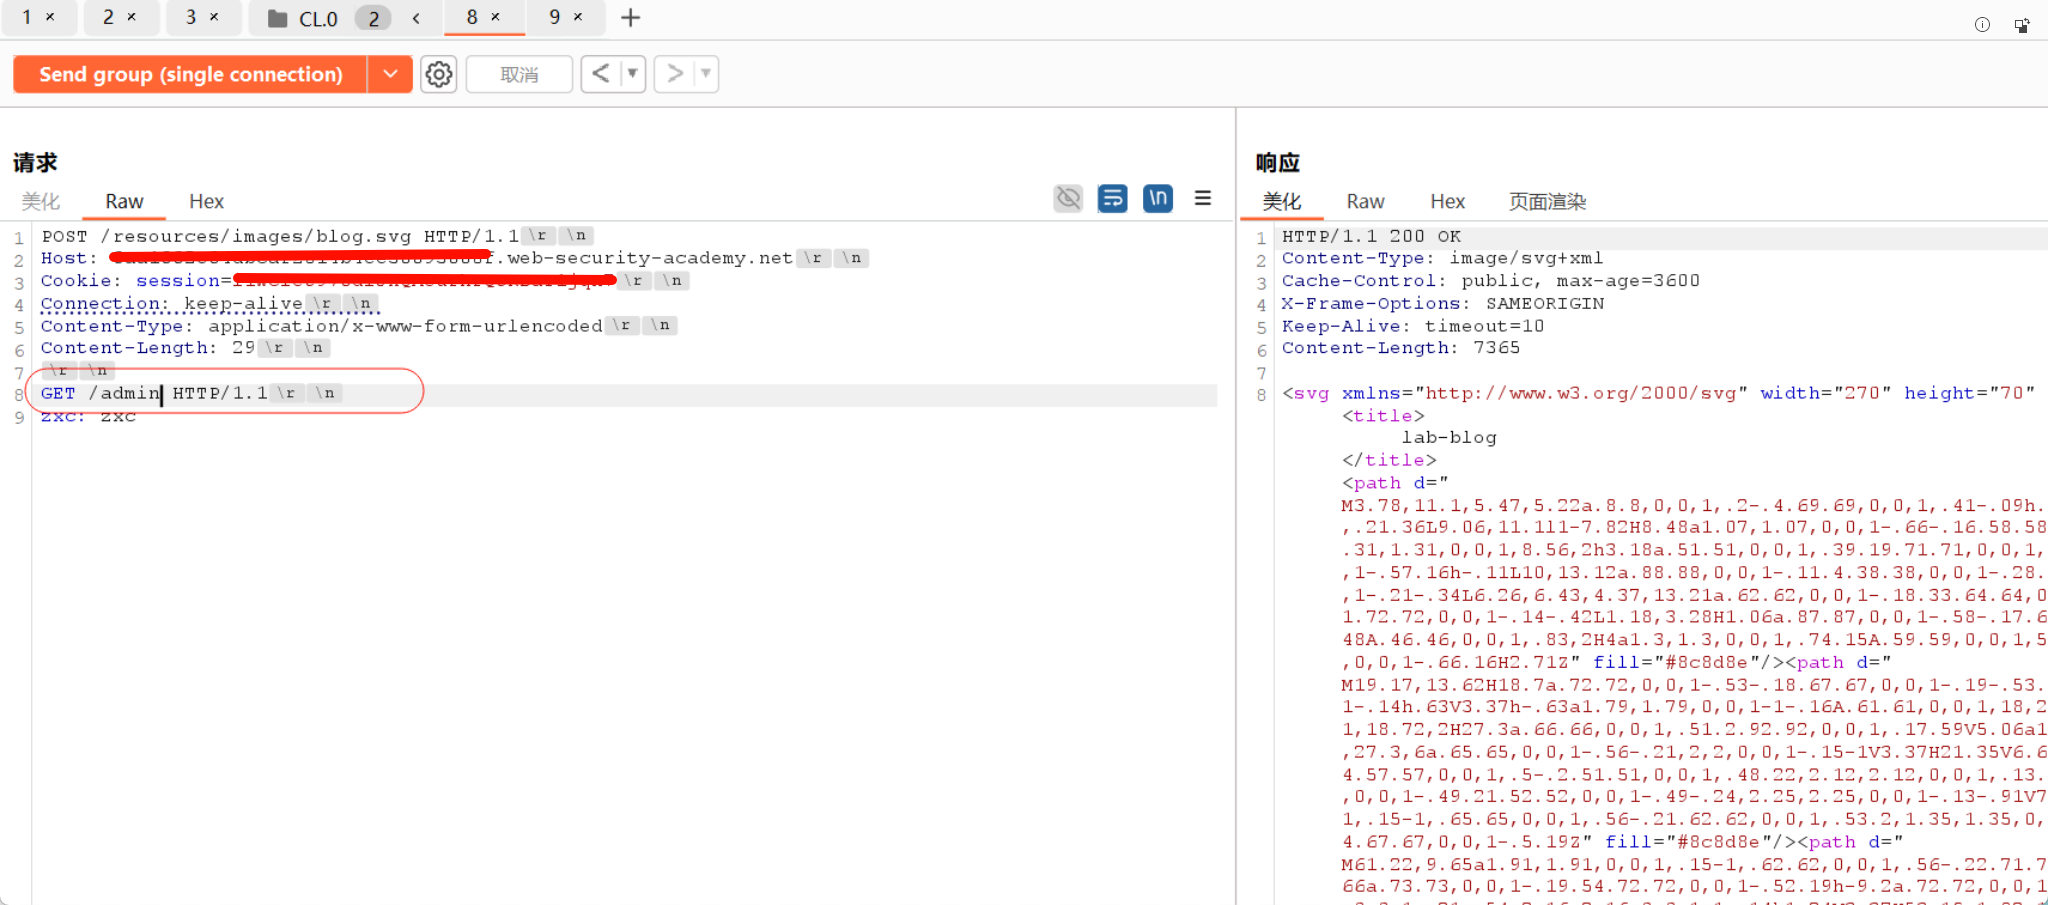Click the 'Connection: keep-alive' header line
The image size is (2048, 905).
[172, 303]
